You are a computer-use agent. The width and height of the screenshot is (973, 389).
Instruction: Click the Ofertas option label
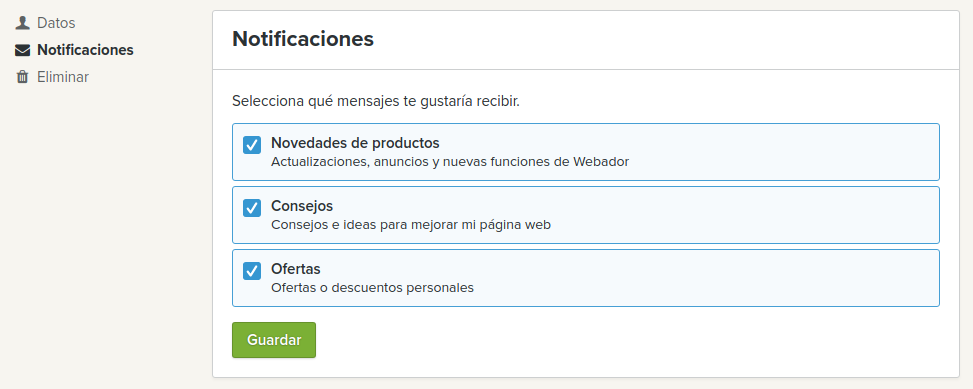coord(295,269)
